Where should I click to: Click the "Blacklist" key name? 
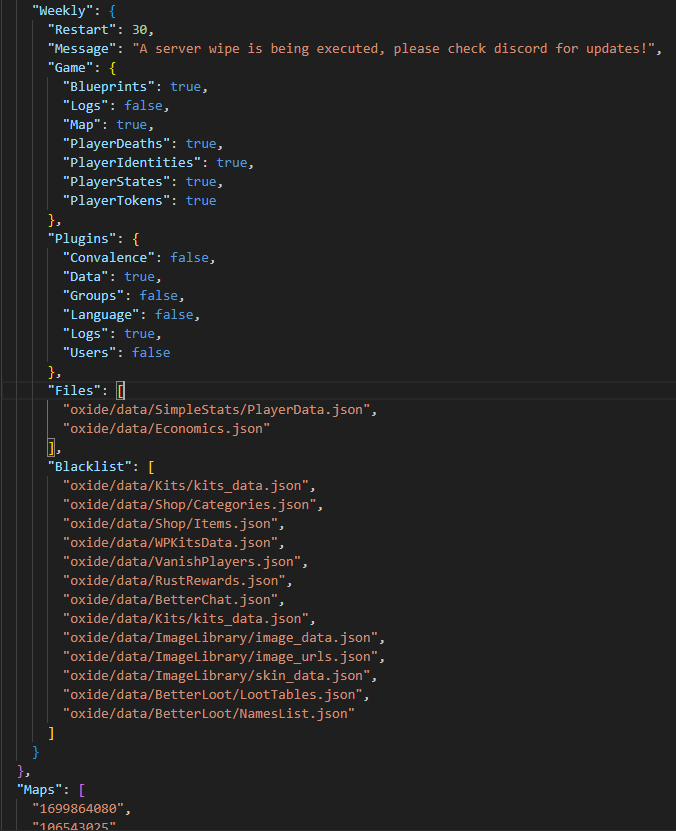click(x=90, y=467)
